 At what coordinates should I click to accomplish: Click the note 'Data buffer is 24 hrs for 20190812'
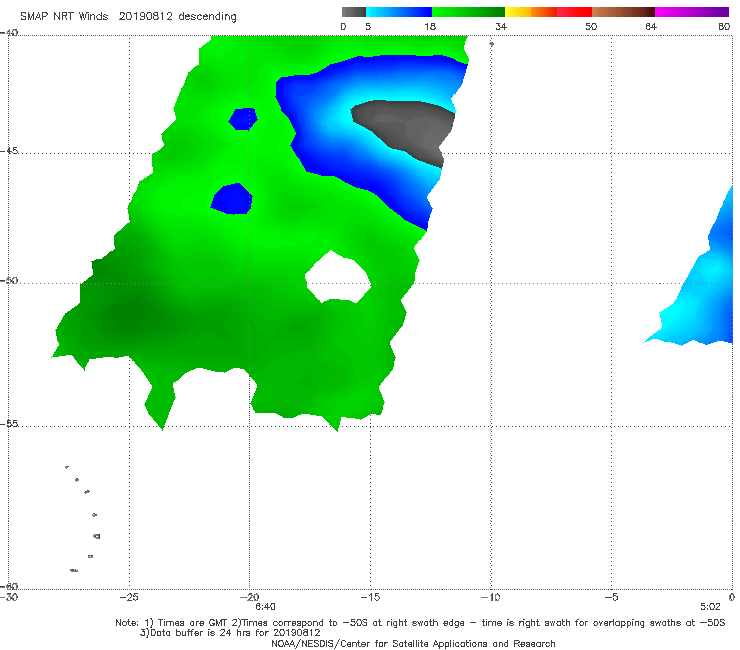tap(230, 633)
